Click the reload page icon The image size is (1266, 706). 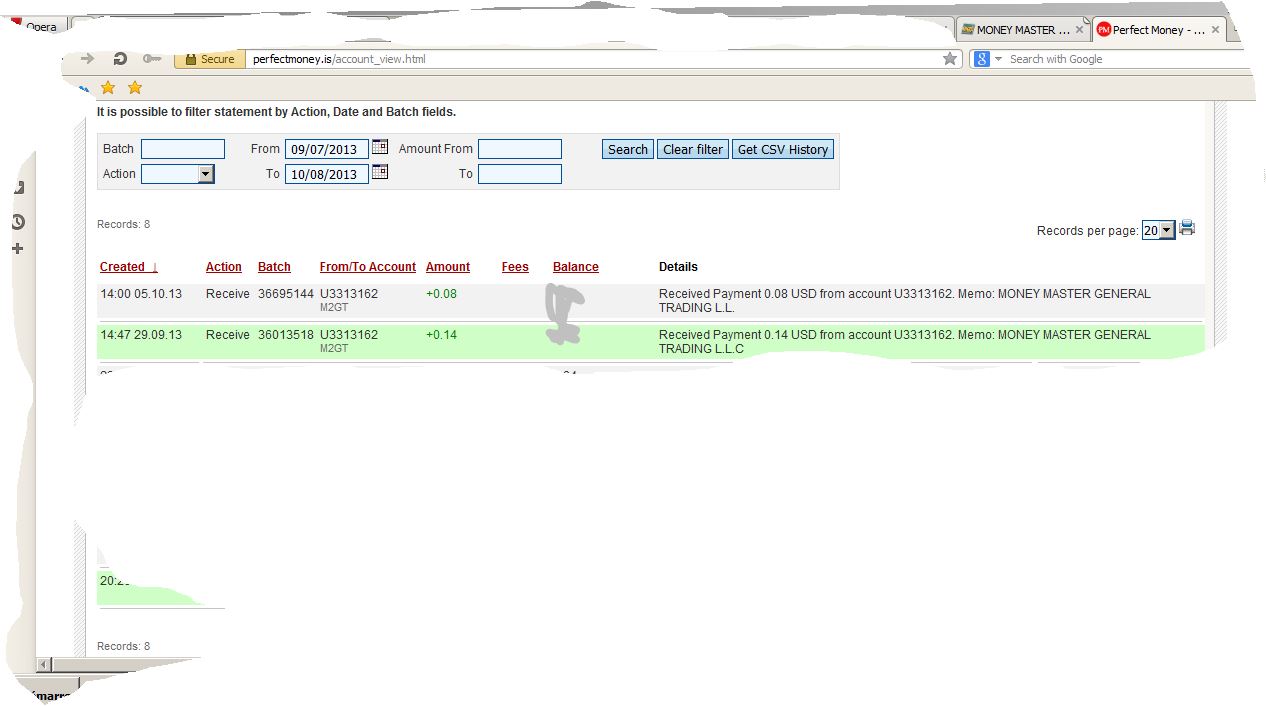click(120, 59)
